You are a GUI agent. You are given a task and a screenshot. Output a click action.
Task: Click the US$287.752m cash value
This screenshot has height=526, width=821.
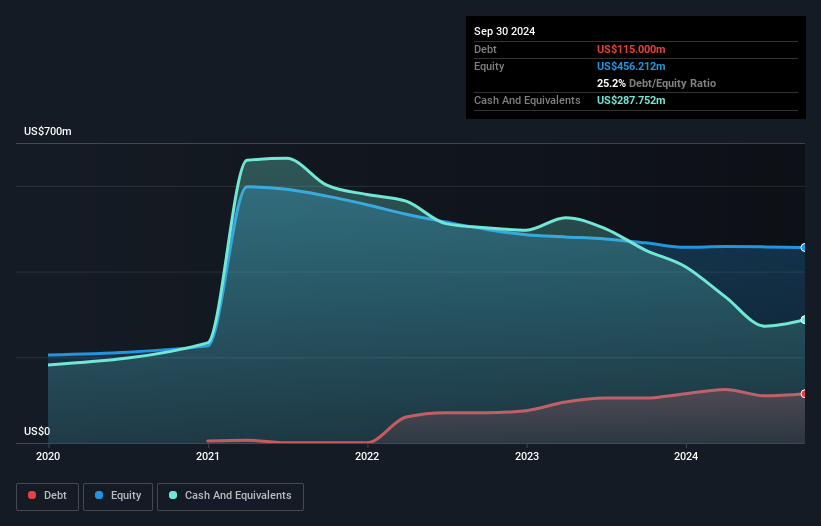click(x=631, y=100)
